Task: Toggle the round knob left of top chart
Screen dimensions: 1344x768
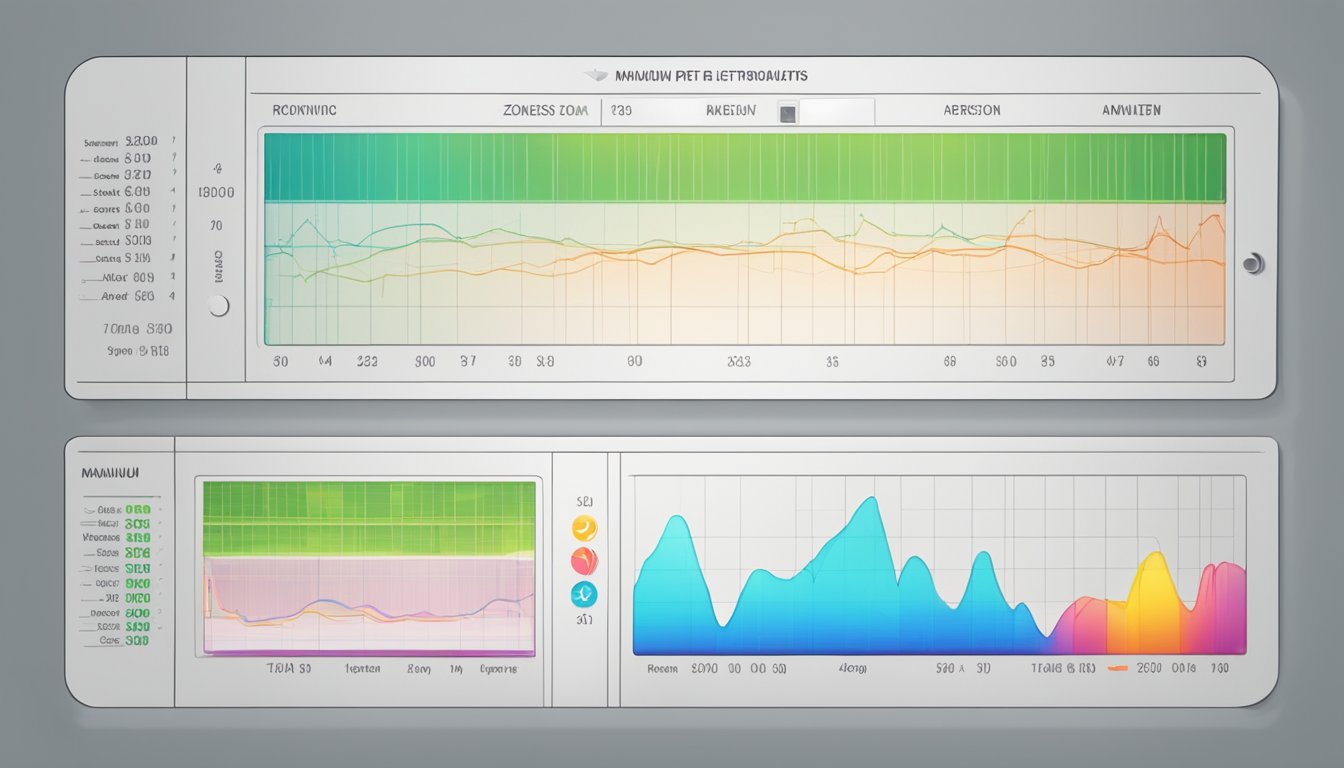Action: point(218,306)
